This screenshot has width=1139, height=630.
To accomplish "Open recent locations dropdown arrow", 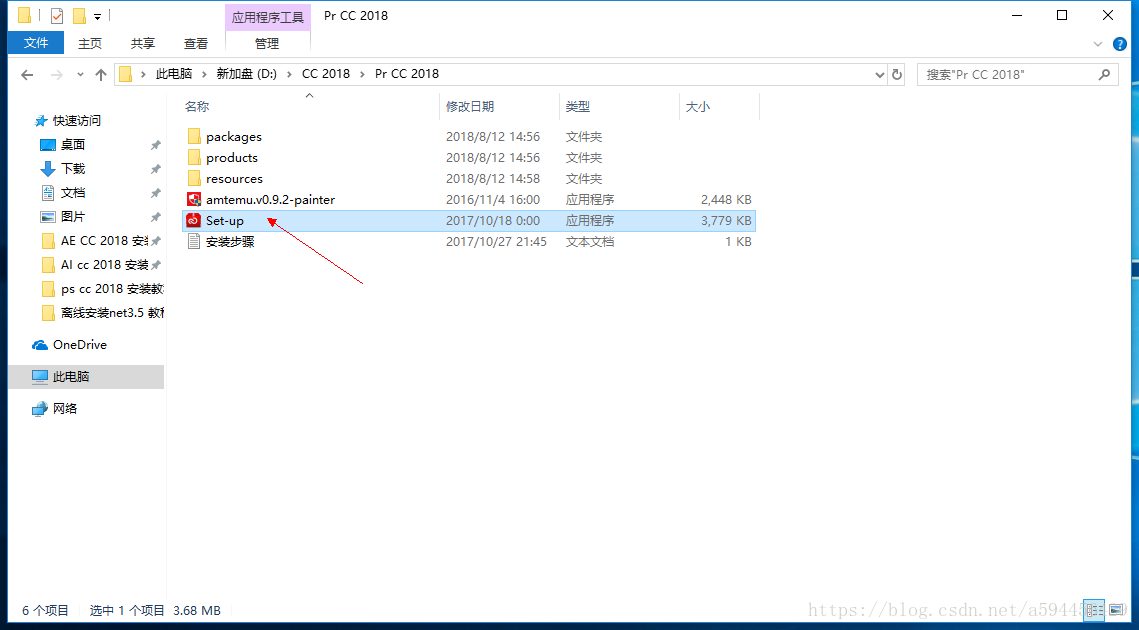I will coord(80,74).
